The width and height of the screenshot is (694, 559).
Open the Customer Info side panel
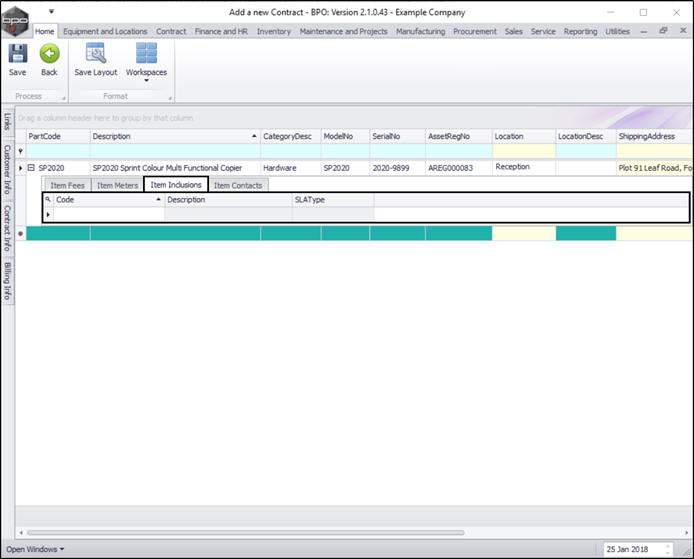[8, 169]
